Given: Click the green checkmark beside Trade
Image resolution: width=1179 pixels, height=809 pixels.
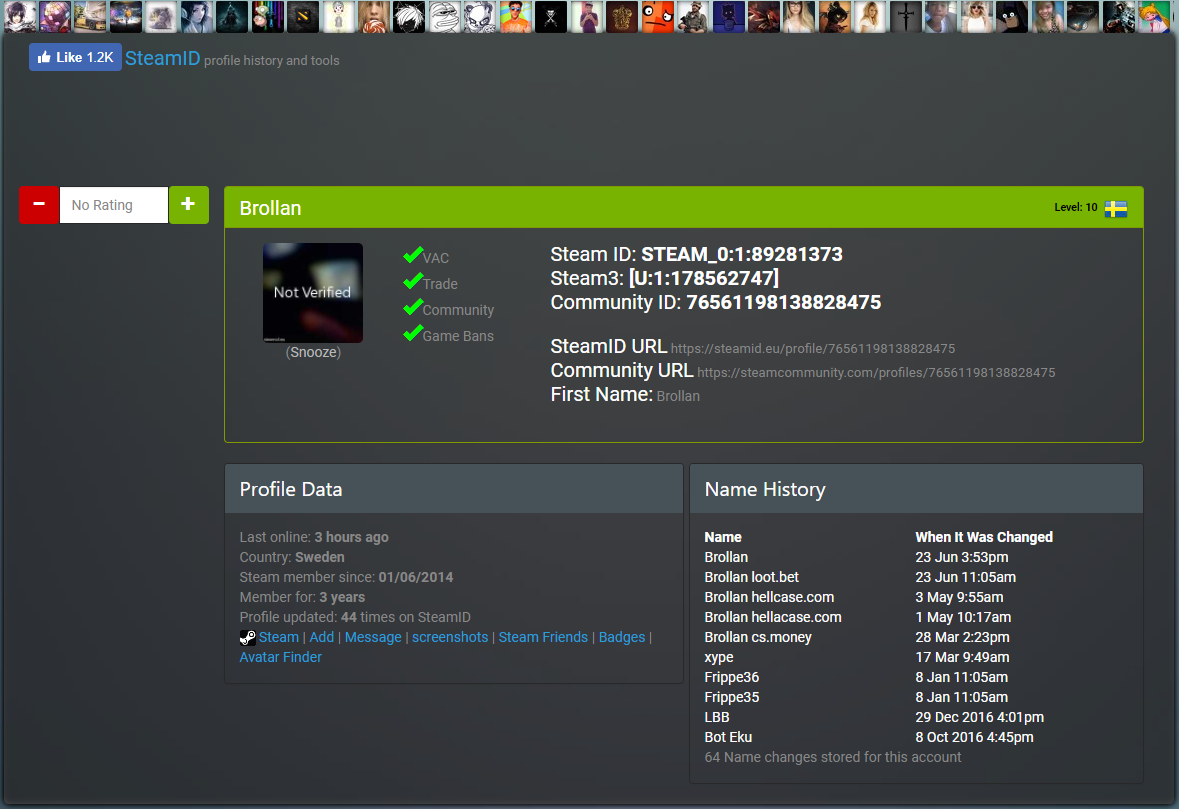Looking at the screenshot, I should (412, 282).
